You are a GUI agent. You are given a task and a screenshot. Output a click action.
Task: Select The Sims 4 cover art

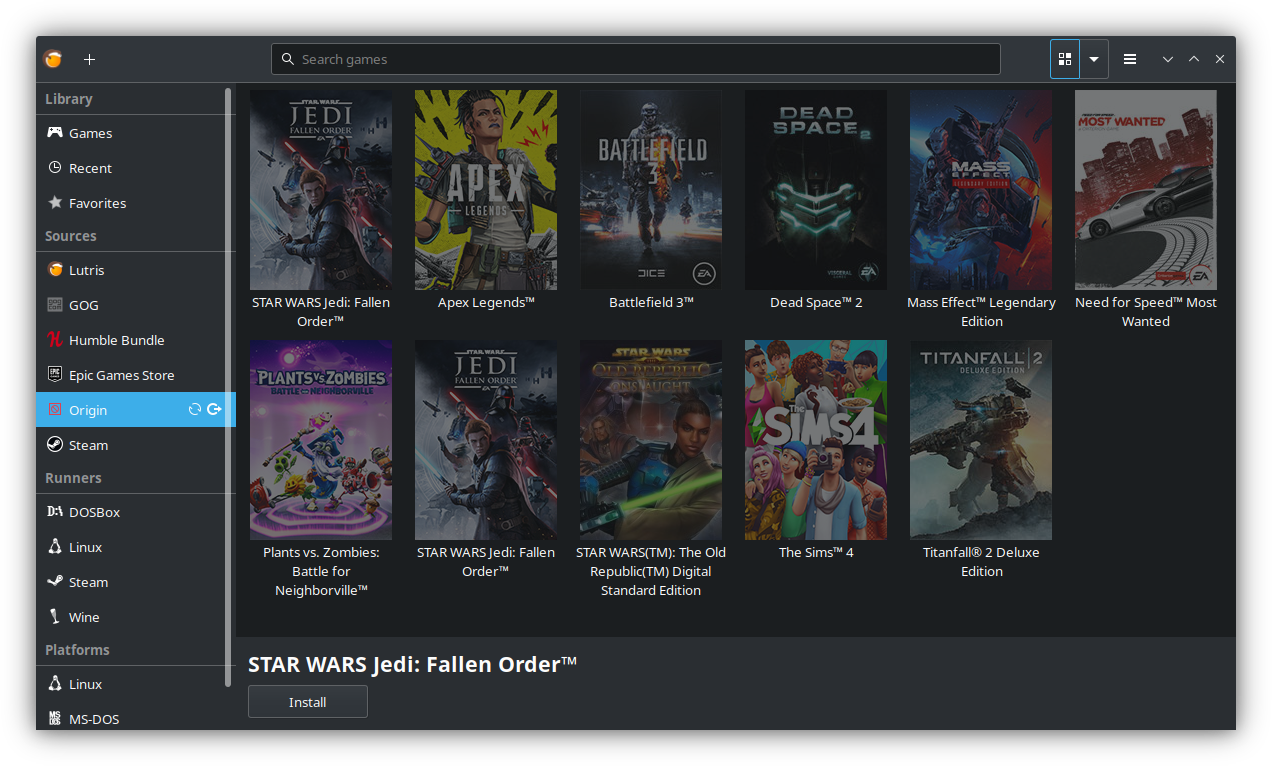(816, 440)
